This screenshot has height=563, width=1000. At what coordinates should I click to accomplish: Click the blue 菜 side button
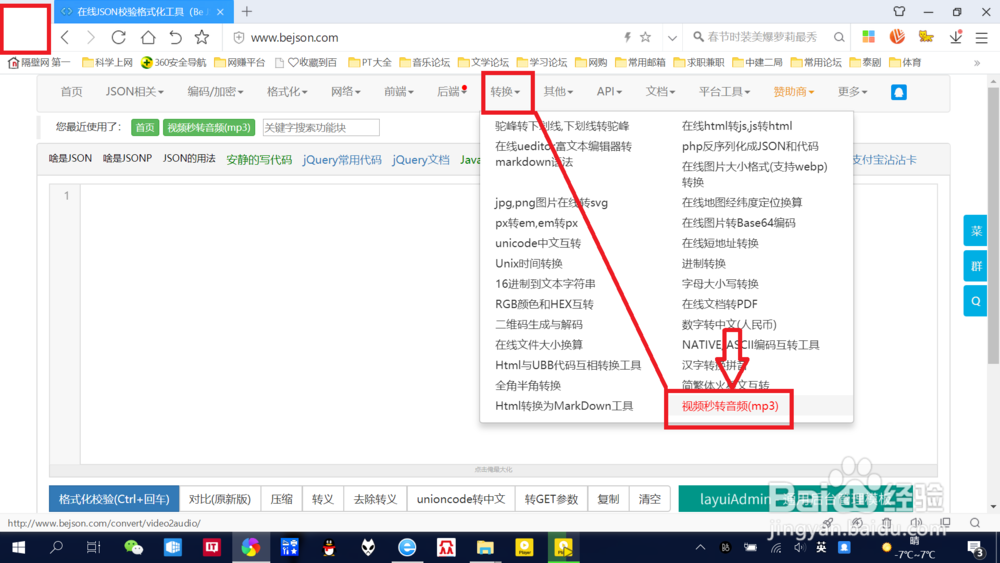pos(975,231)
